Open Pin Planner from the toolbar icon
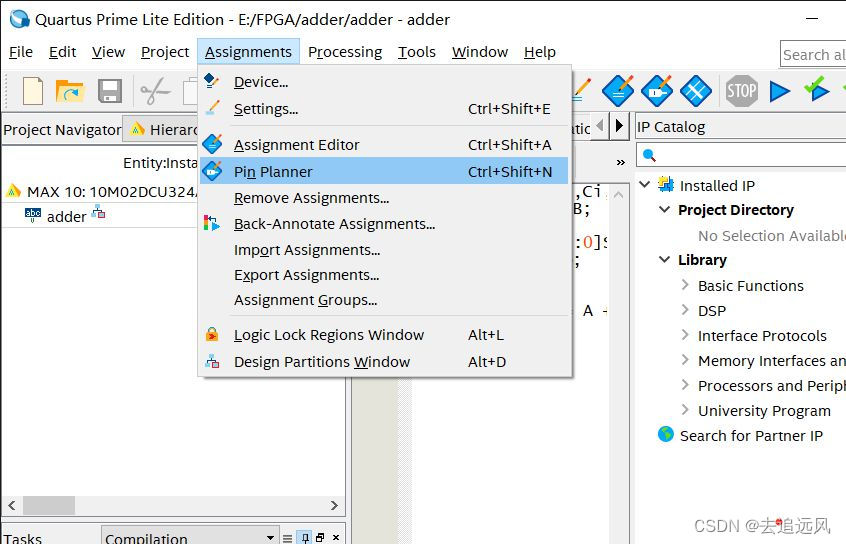 (x=657, y=90)
